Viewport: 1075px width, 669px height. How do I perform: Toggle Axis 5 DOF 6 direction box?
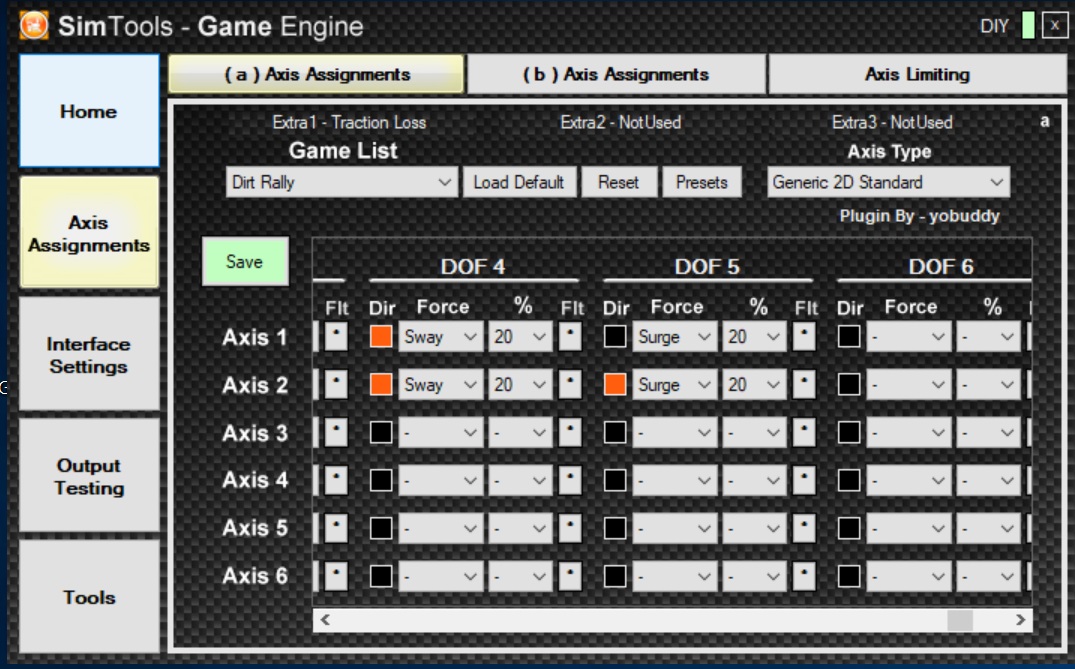click(849, 528)
